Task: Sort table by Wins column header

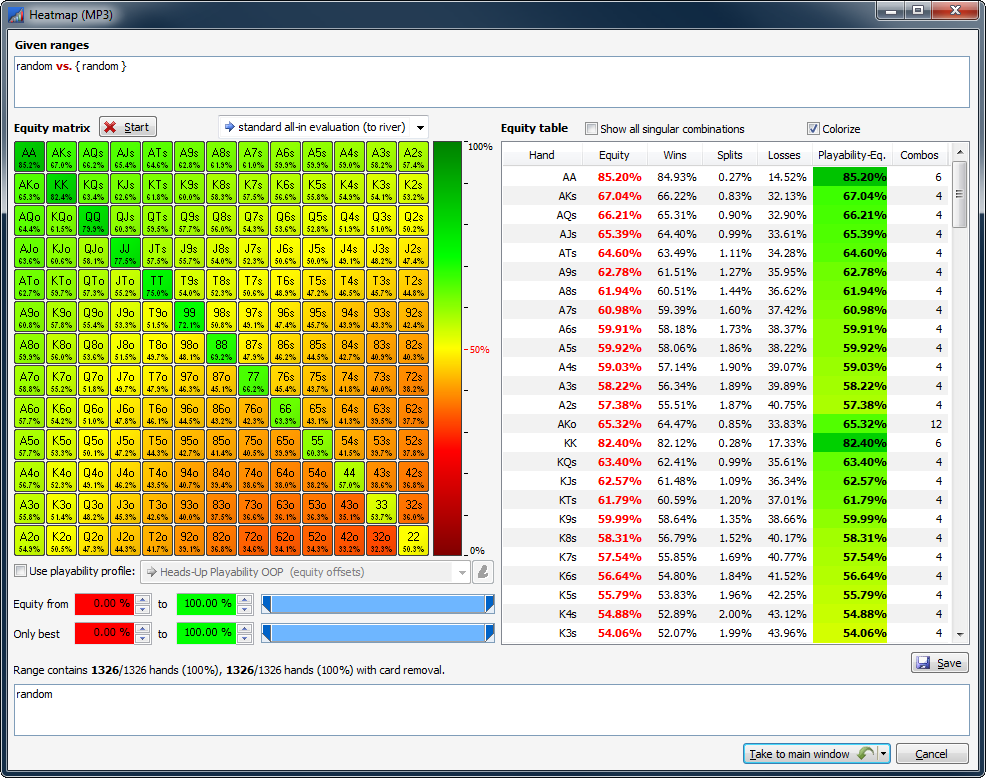Action: [675, 155]
